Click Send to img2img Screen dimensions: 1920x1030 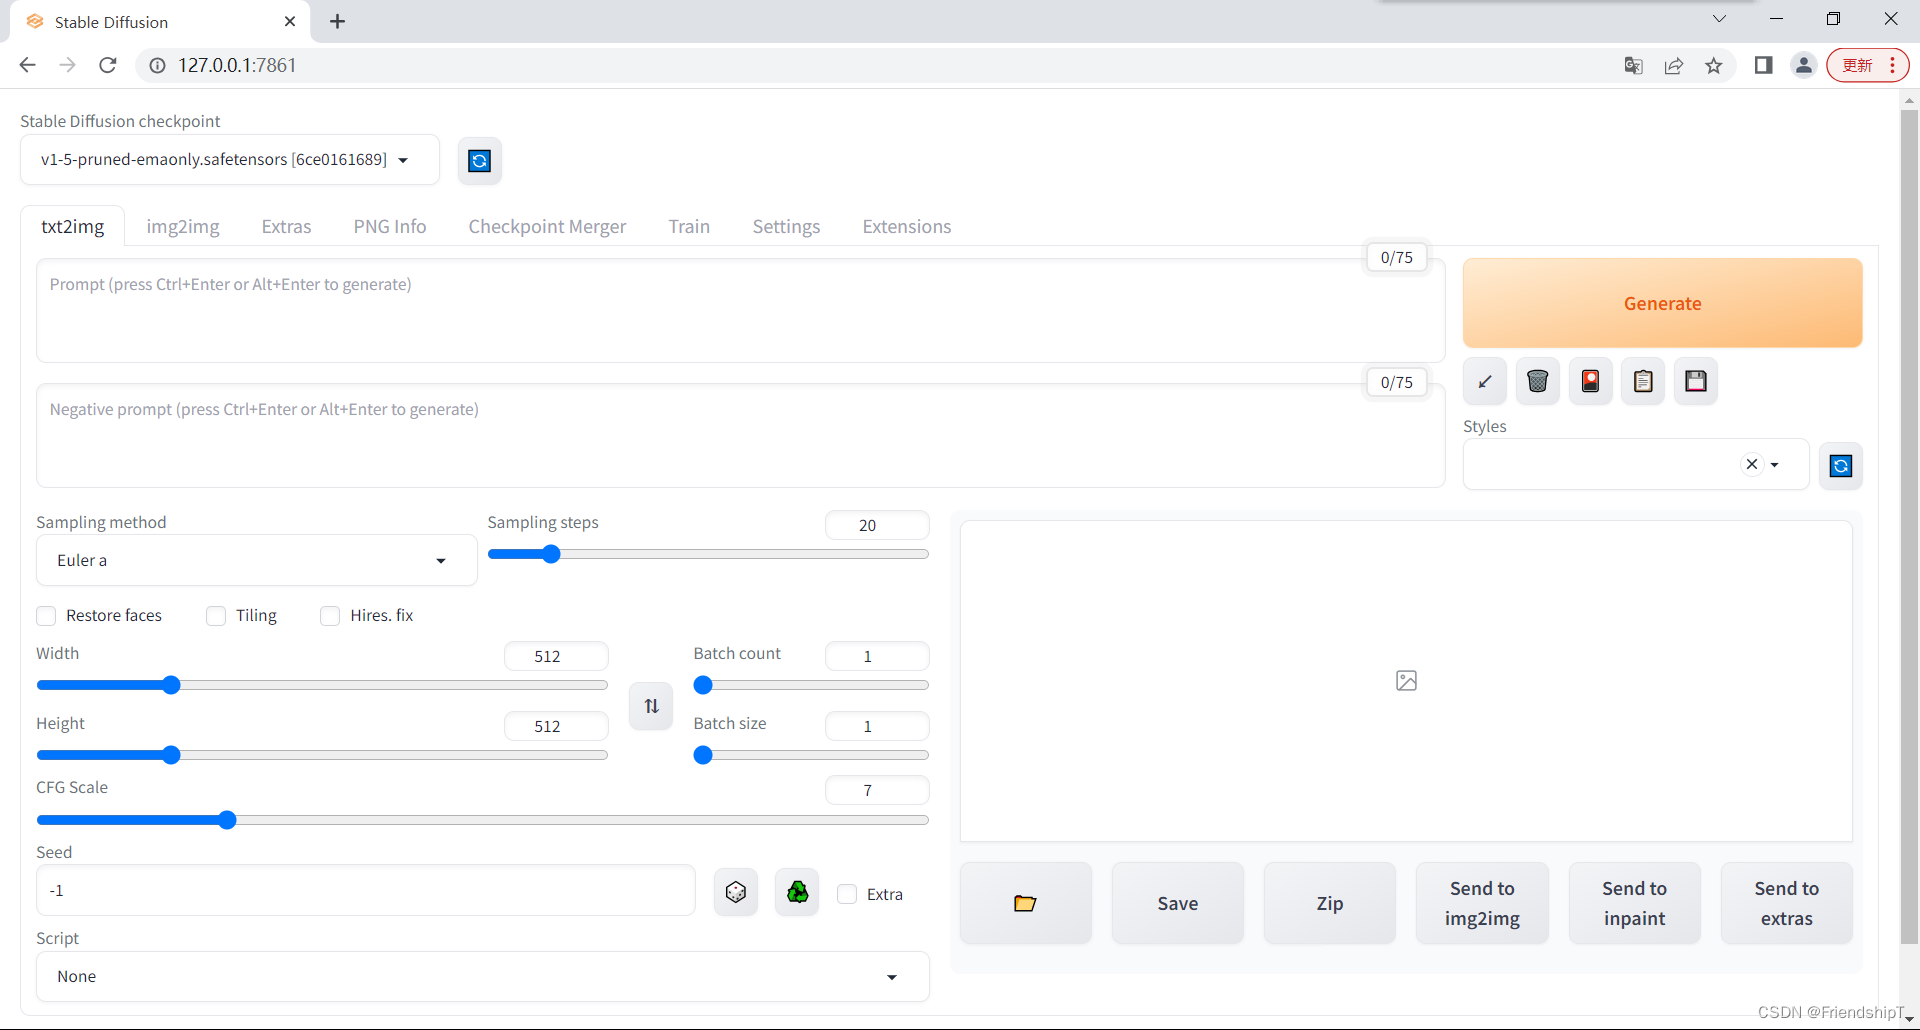click(1482, 903)
